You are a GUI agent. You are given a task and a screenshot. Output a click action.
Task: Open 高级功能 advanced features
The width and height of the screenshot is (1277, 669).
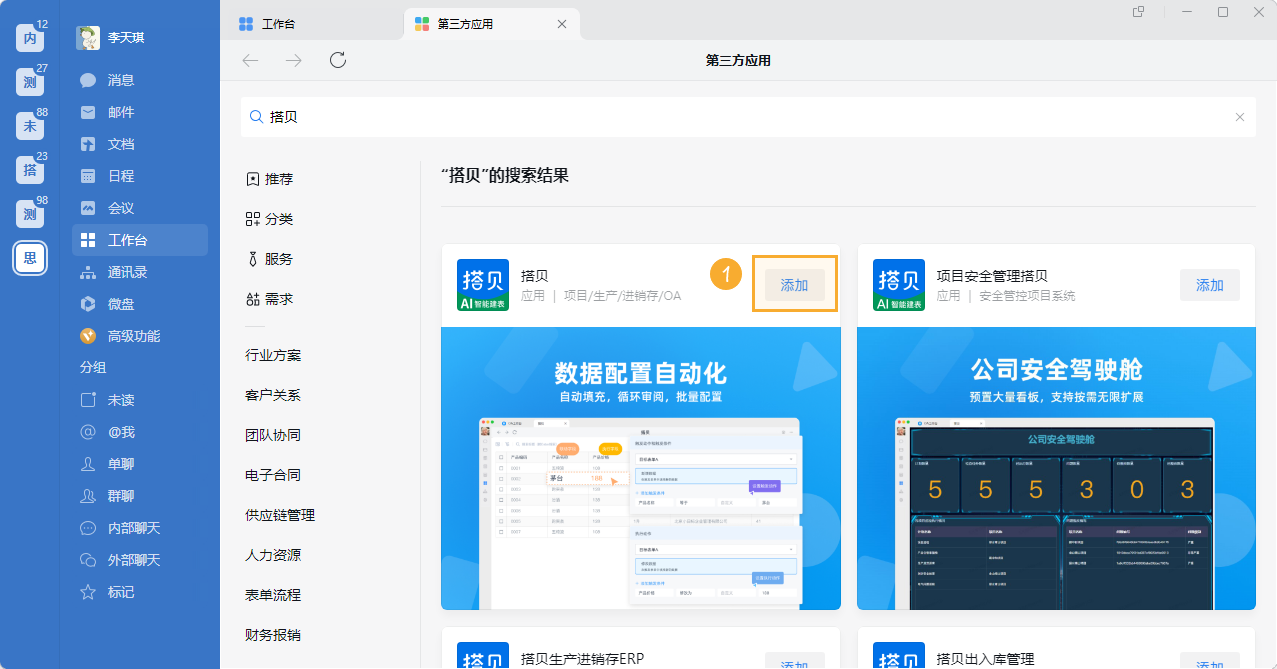tap(130, 335)
